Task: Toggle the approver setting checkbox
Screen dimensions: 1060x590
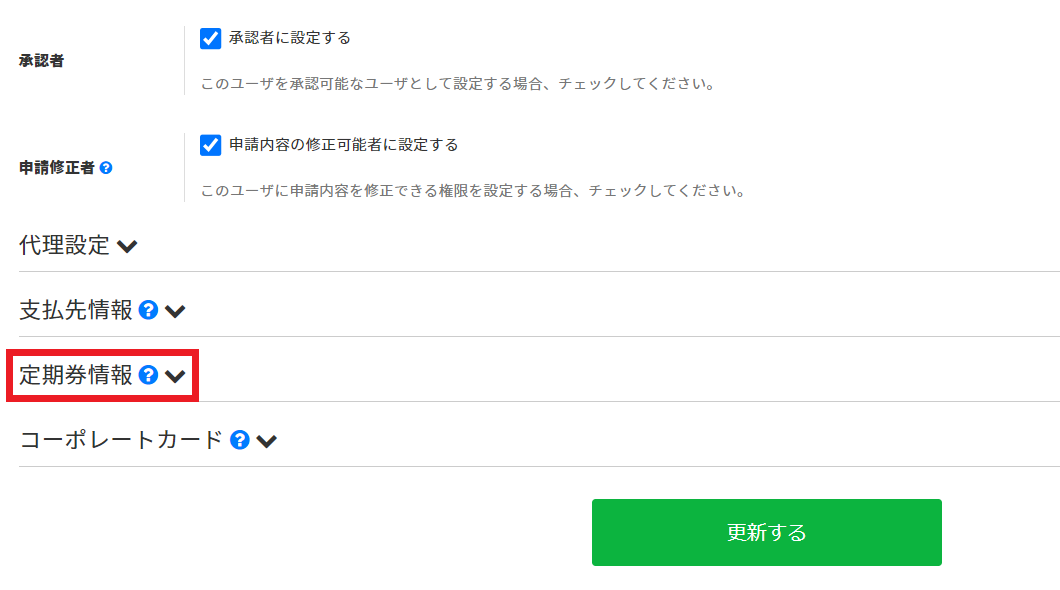Action: 209,37
